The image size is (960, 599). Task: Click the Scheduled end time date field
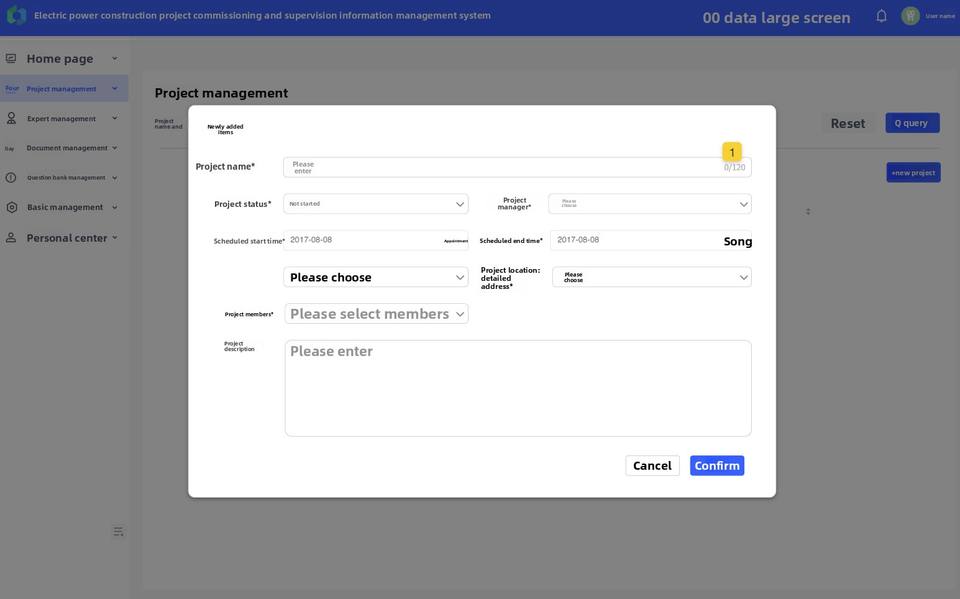click(651, 240)
